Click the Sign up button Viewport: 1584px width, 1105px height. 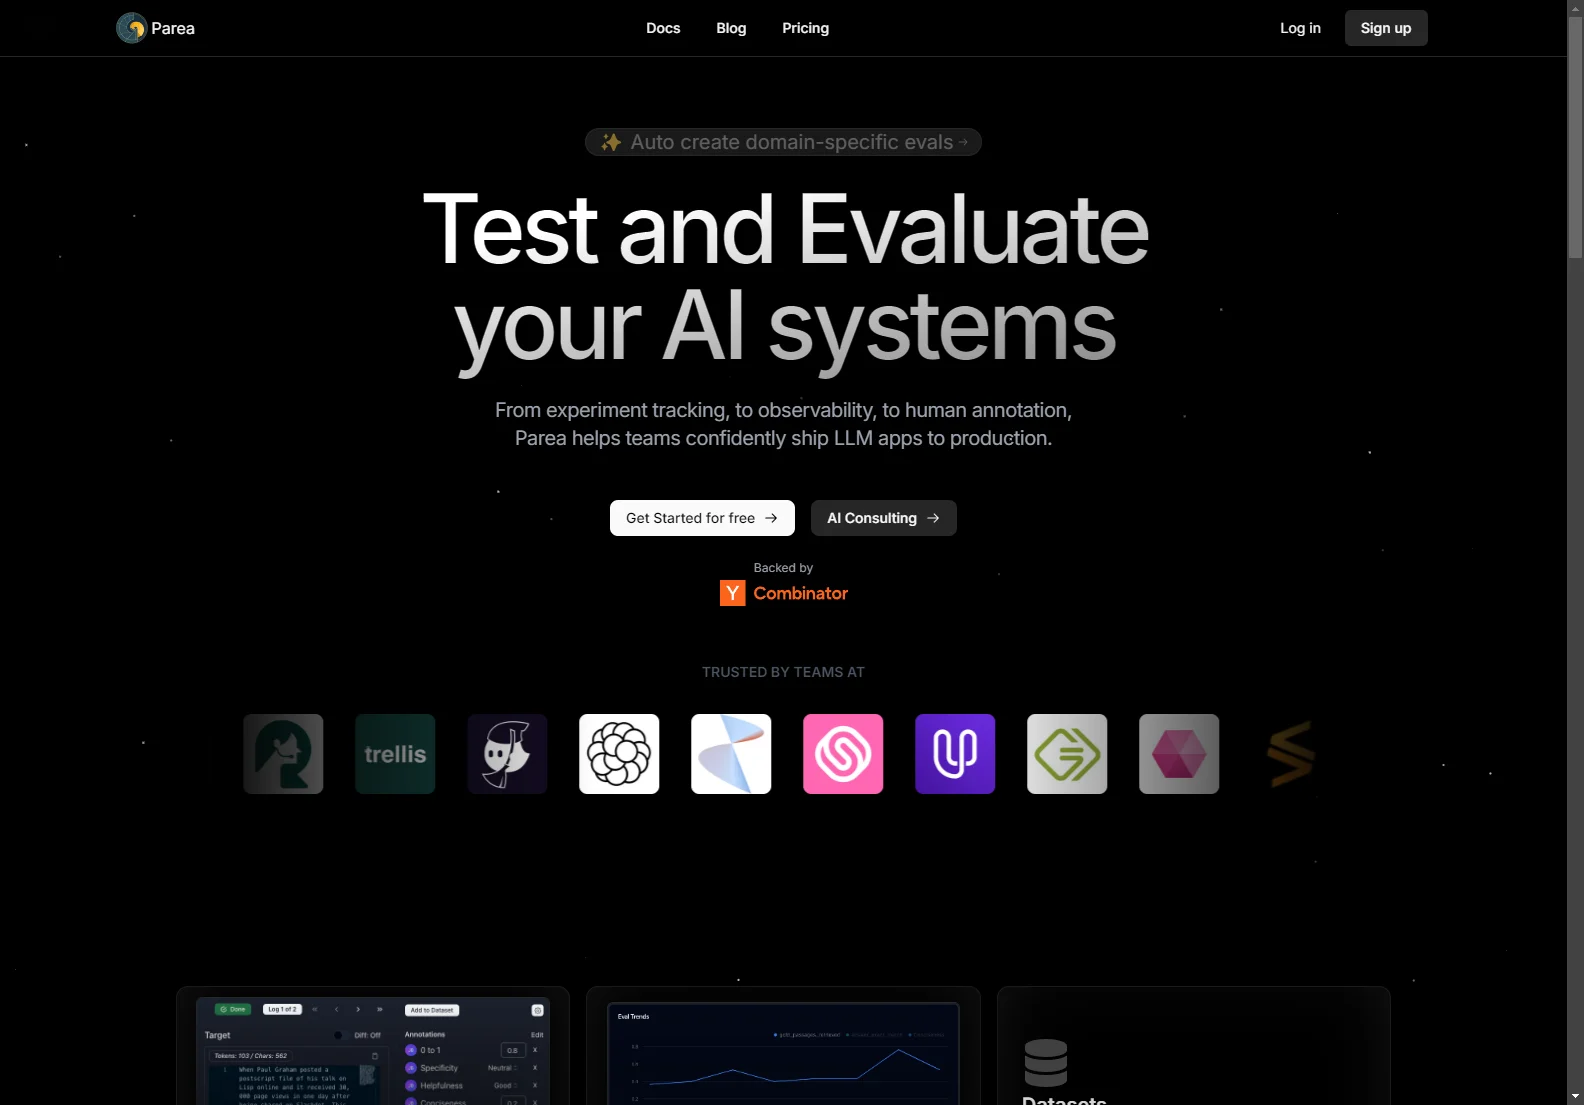click(1386, 28)
